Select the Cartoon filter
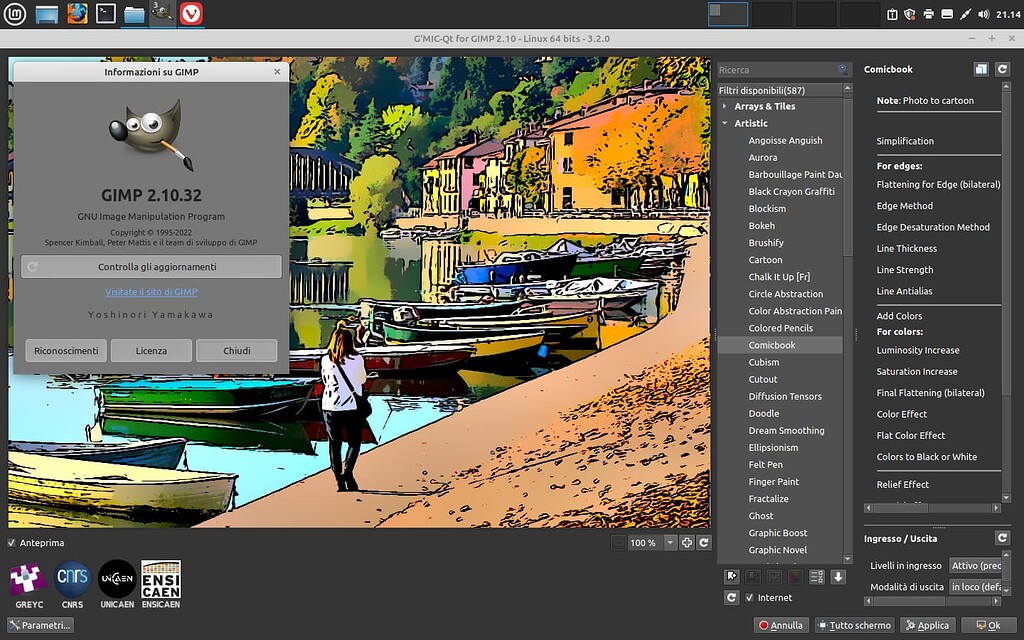 coord(765,259)
